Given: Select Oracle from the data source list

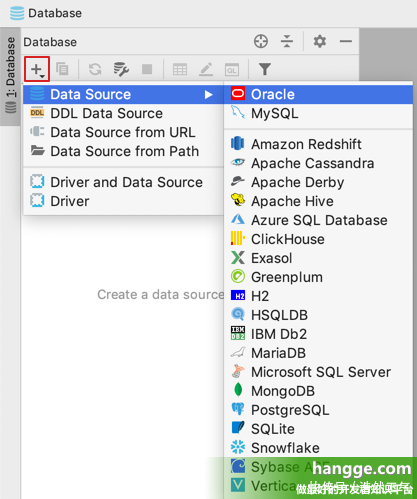Looking at the screenshot, I should coord(318,94).
